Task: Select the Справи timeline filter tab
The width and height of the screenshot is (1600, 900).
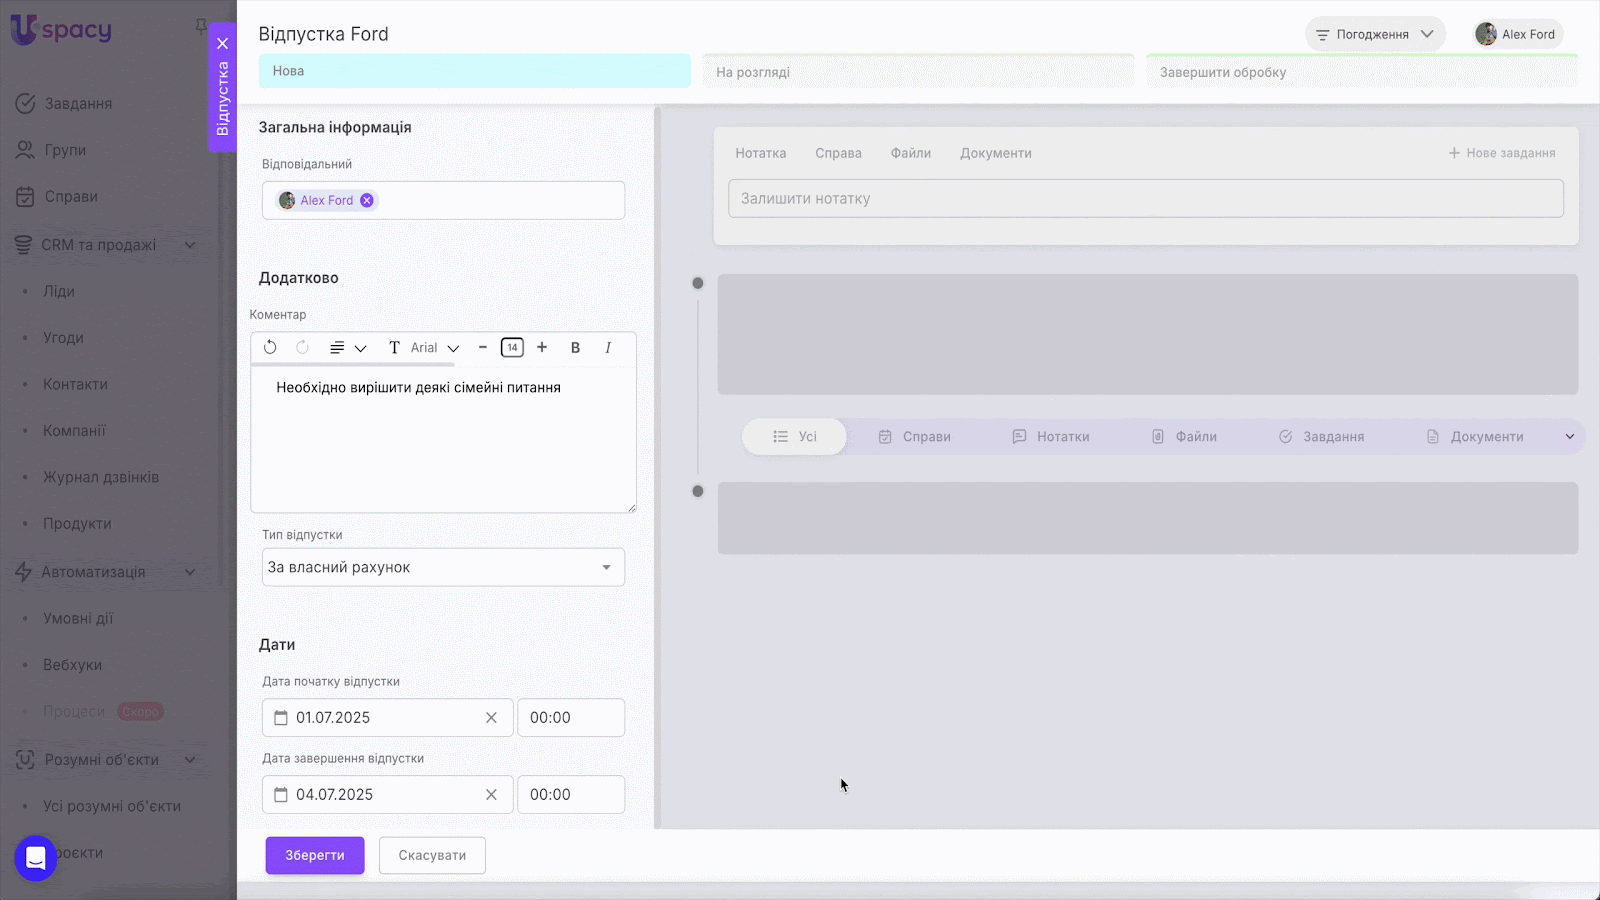Action: 914,437
